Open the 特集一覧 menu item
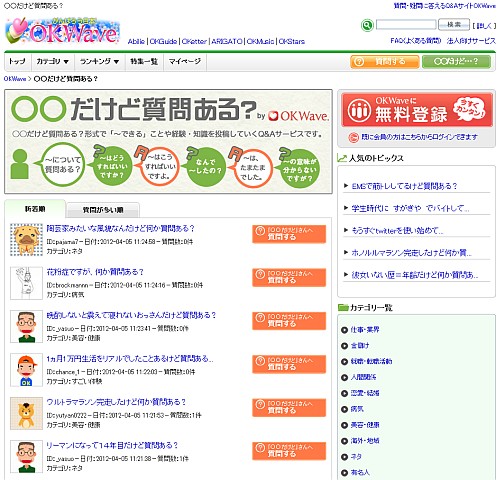Image resolution: width=503 pixels, height=480 pixels. tap(144, 62)
